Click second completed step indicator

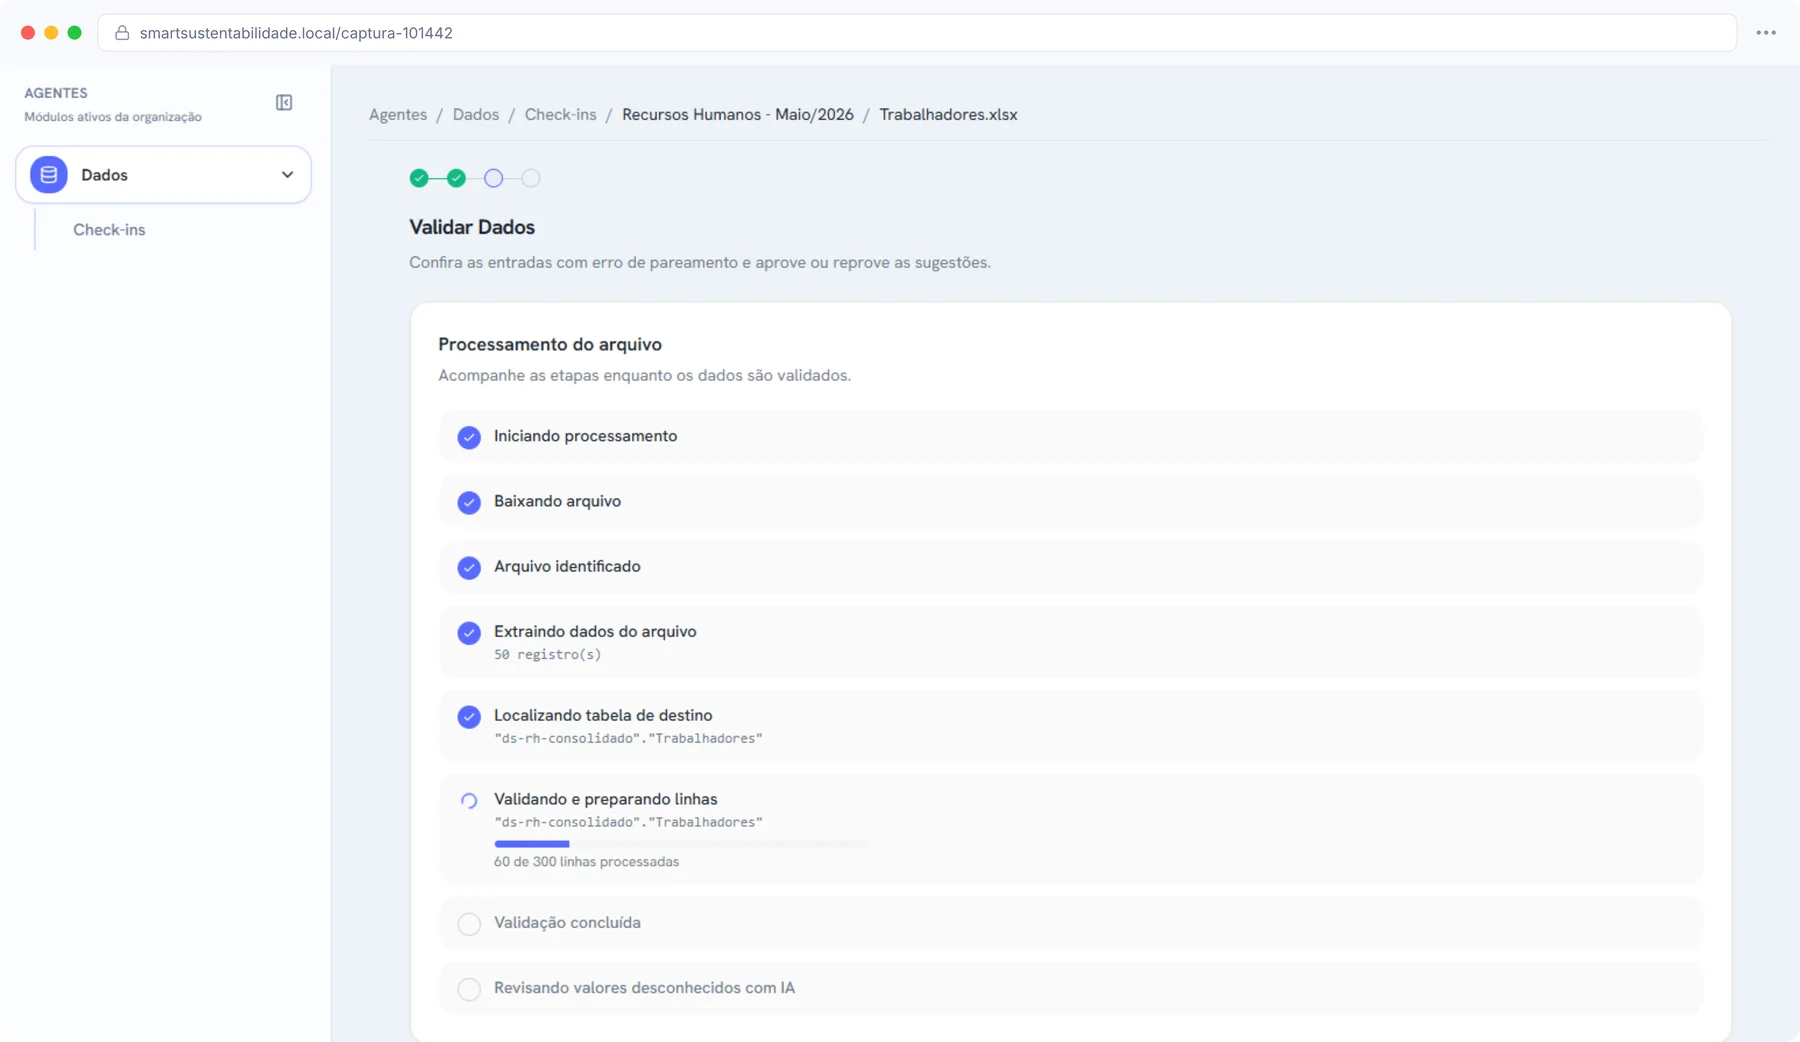(456, 178)
